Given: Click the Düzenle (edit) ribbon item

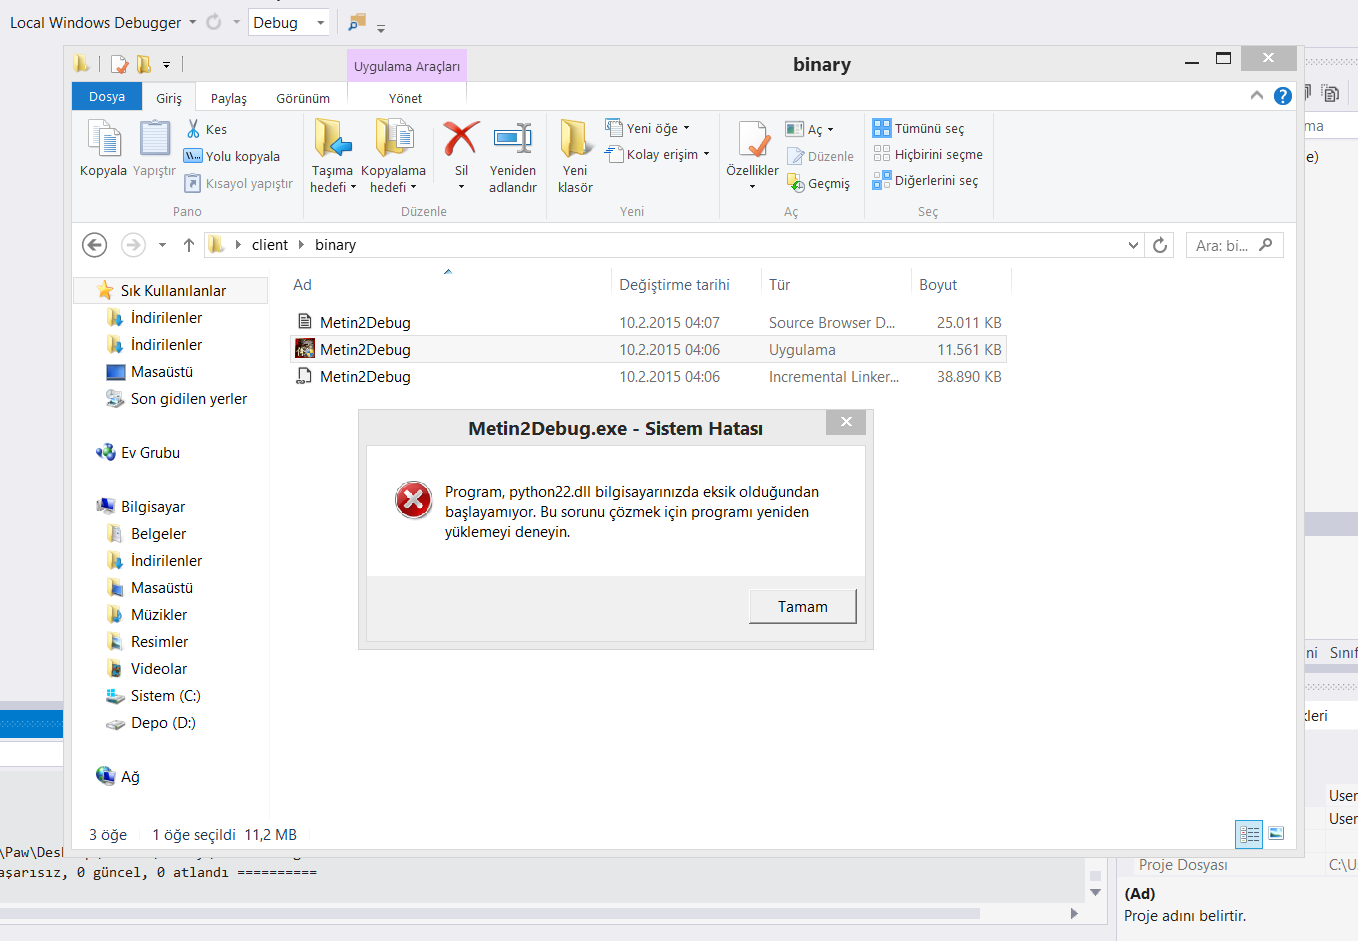Looking at the screenshot, I should pyautogui.click(x=820, y=156).
